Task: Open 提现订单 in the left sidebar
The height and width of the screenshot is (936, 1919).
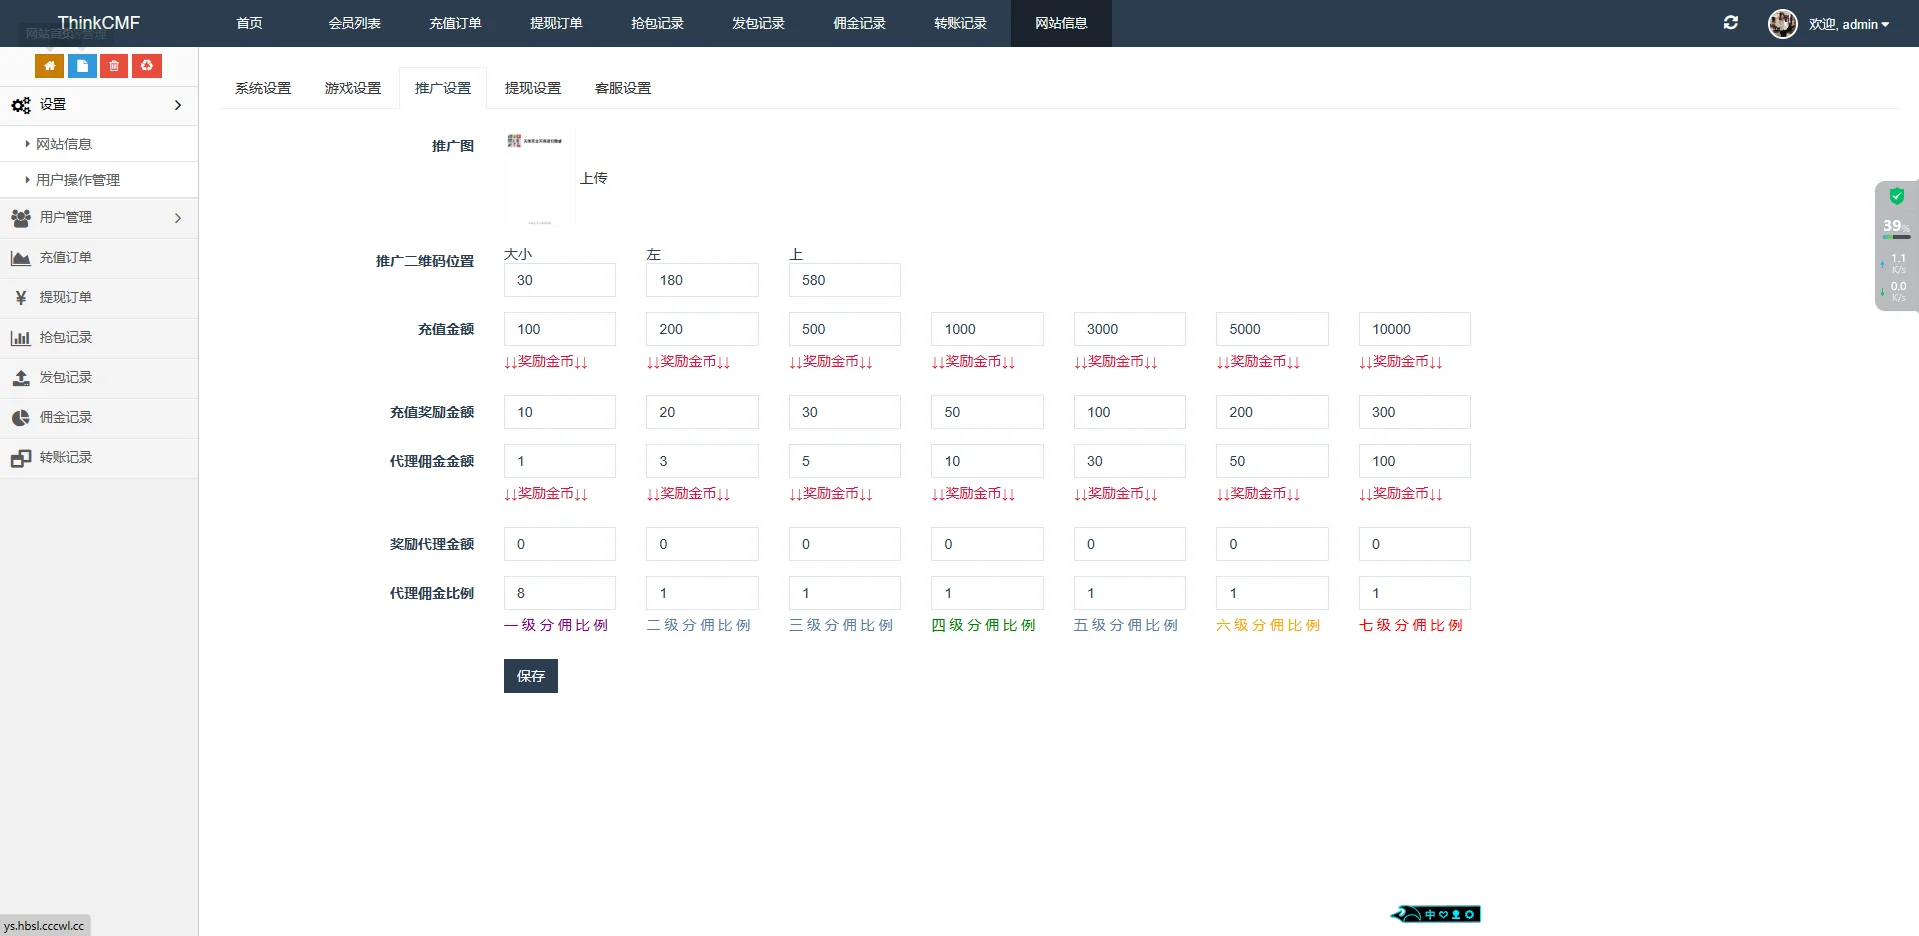Action: (65, 298)
